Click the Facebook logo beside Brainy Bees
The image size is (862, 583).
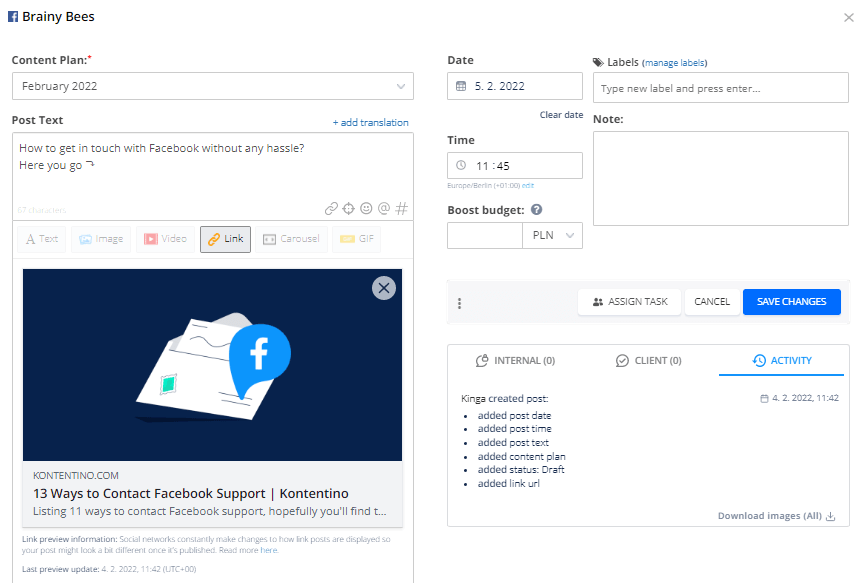coord(13,17)
